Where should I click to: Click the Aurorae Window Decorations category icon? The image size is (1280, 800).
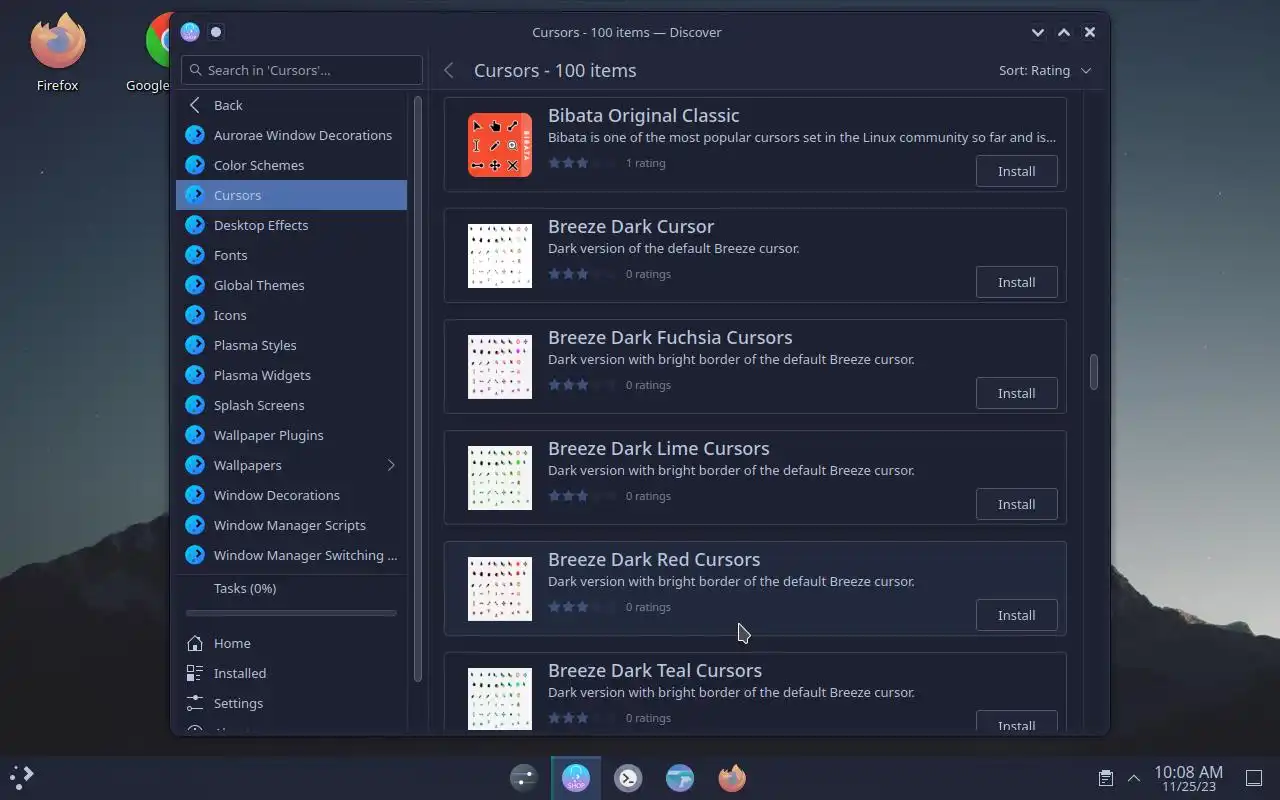(x=195, y=135)
